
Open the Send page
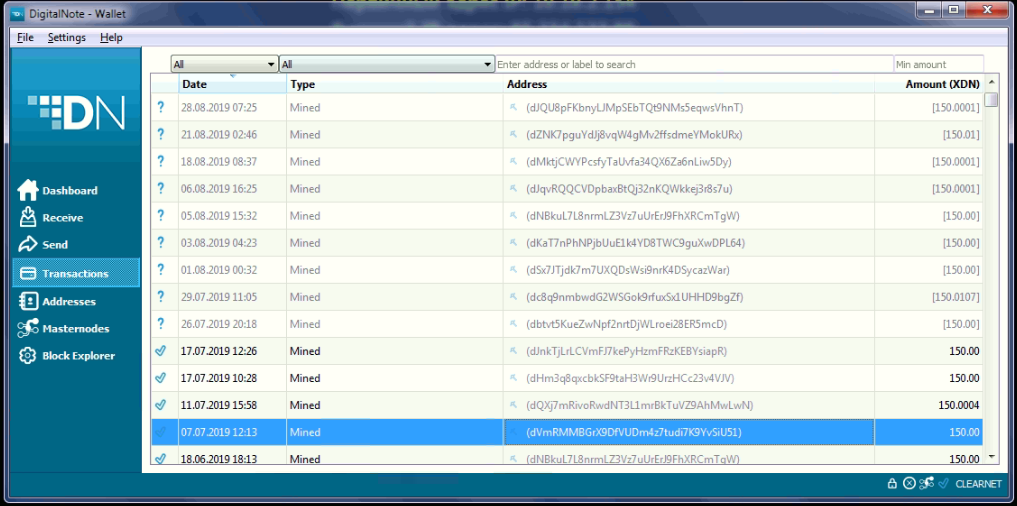point(43,245)
